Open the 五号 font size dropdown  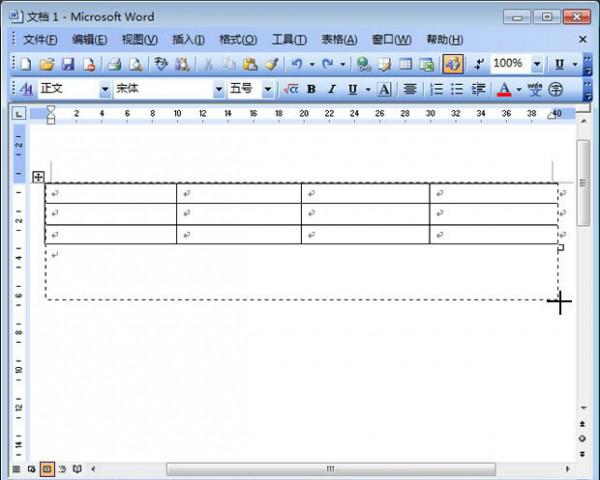pos(268,89)
